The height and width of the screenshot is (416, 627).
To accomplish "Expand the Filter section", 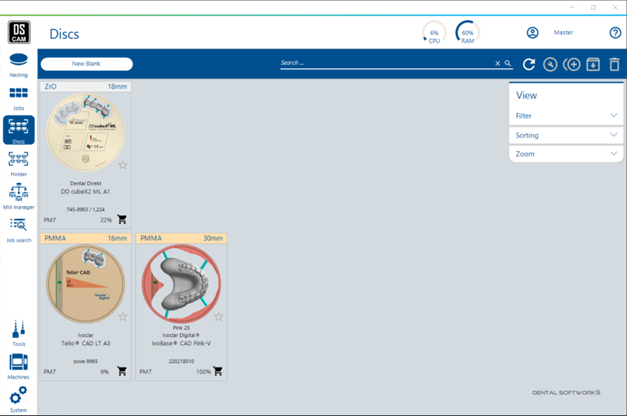I will (x=565, y=116).
